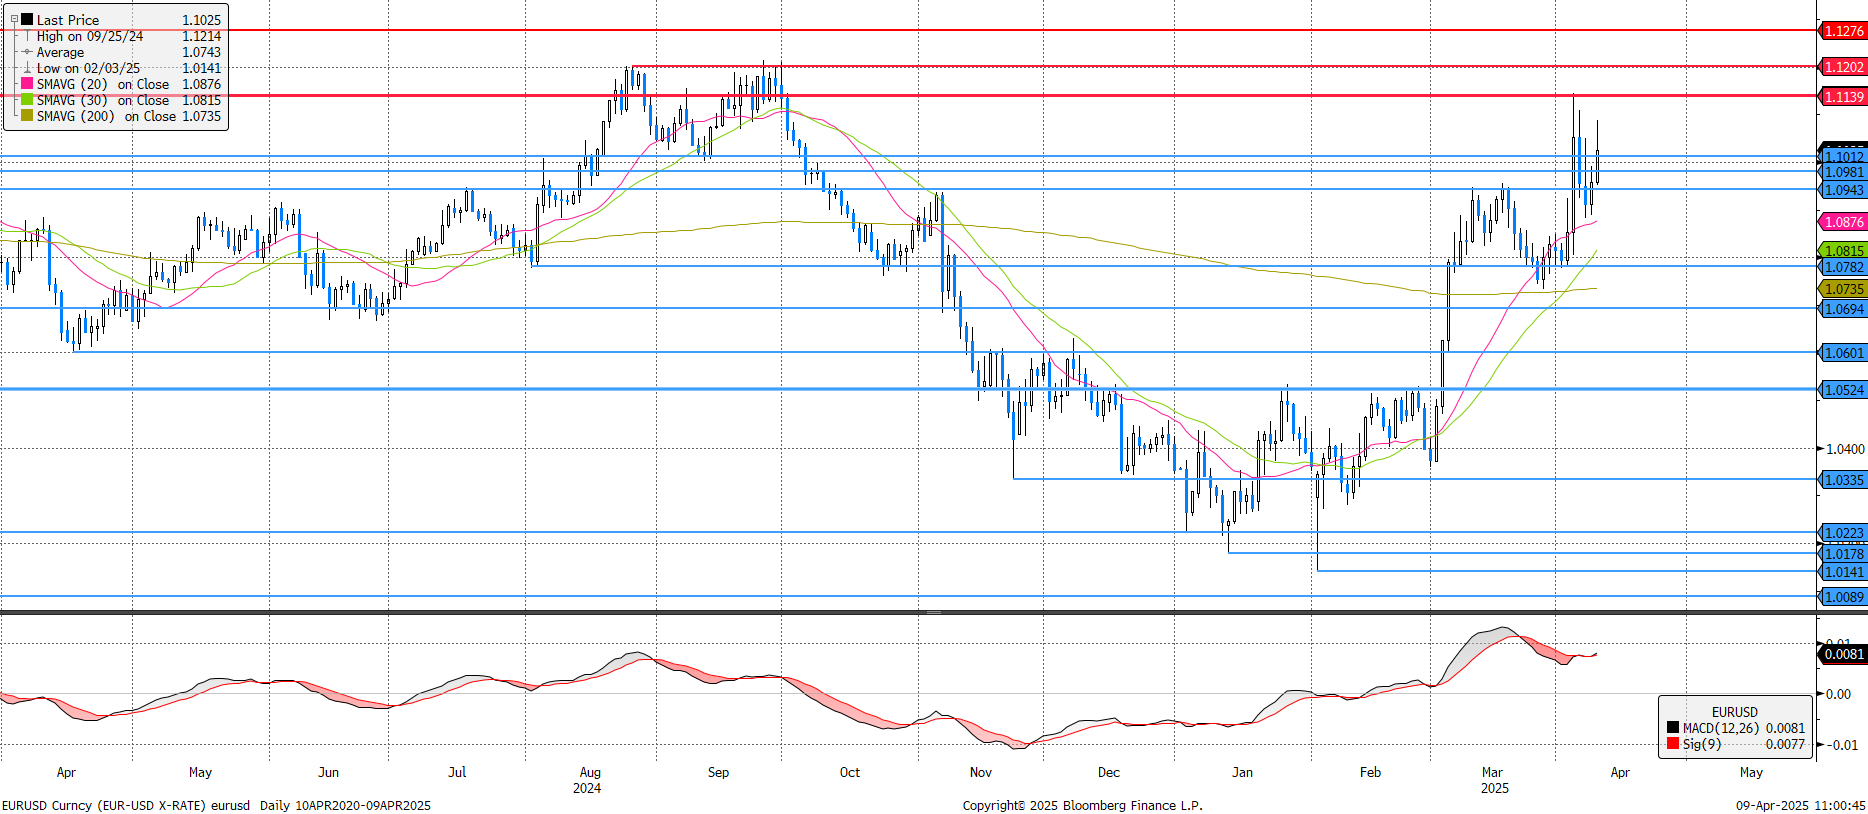The height and width of the screenshot is (814, 1868).
Task: Click the EURUSD title in MACD legend
Action: point(1734,712)
